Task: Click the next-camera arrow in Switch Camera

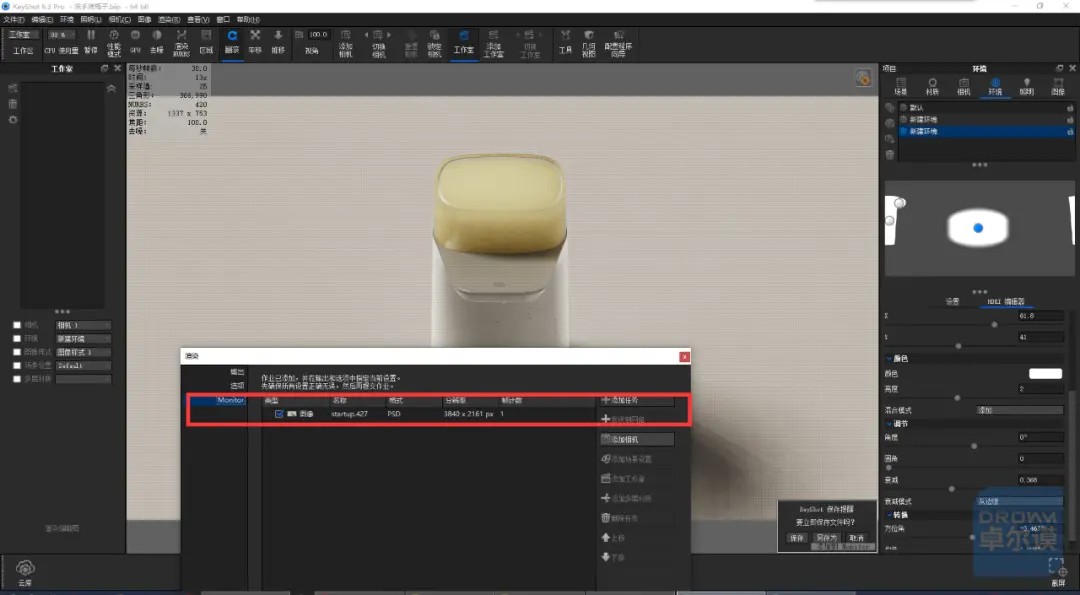Action: [x=389, y=34]
